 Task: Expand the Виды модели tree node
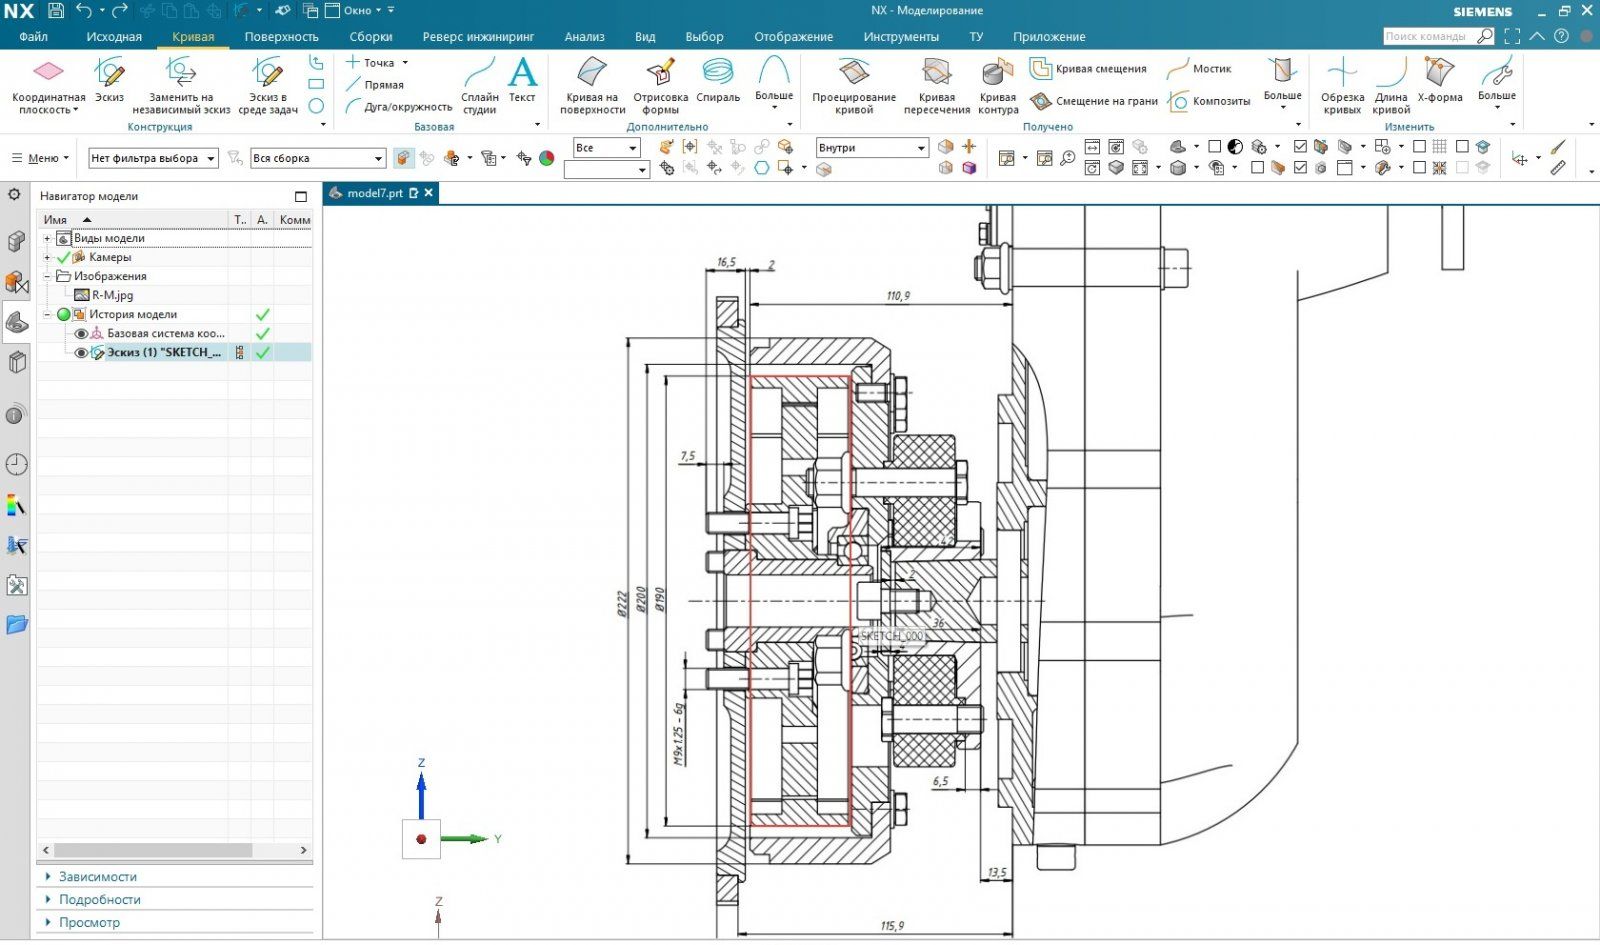(47, 239)
